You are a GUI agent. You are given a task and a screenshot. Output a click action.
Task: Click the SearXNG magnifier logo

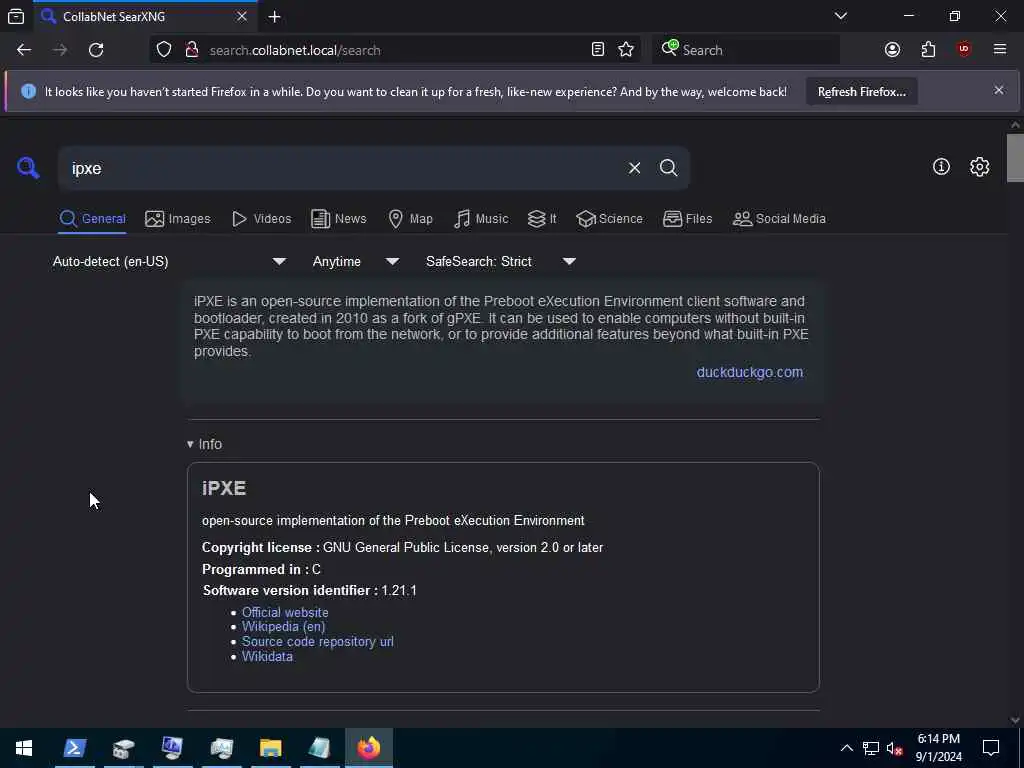[28, 168]
